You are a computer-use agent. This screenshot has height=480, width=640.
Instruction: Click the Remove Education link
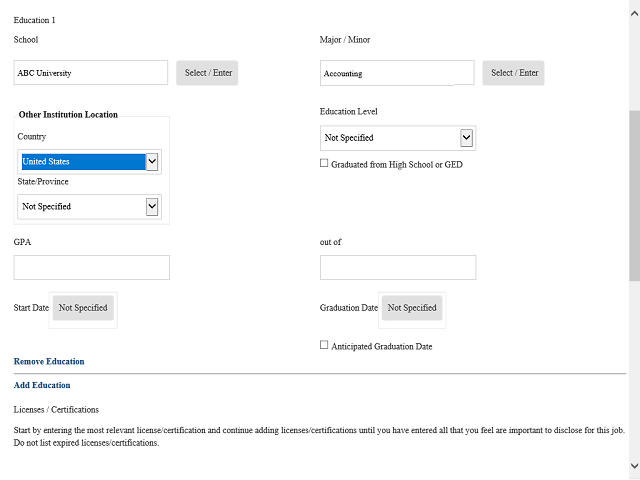[49, 362]
